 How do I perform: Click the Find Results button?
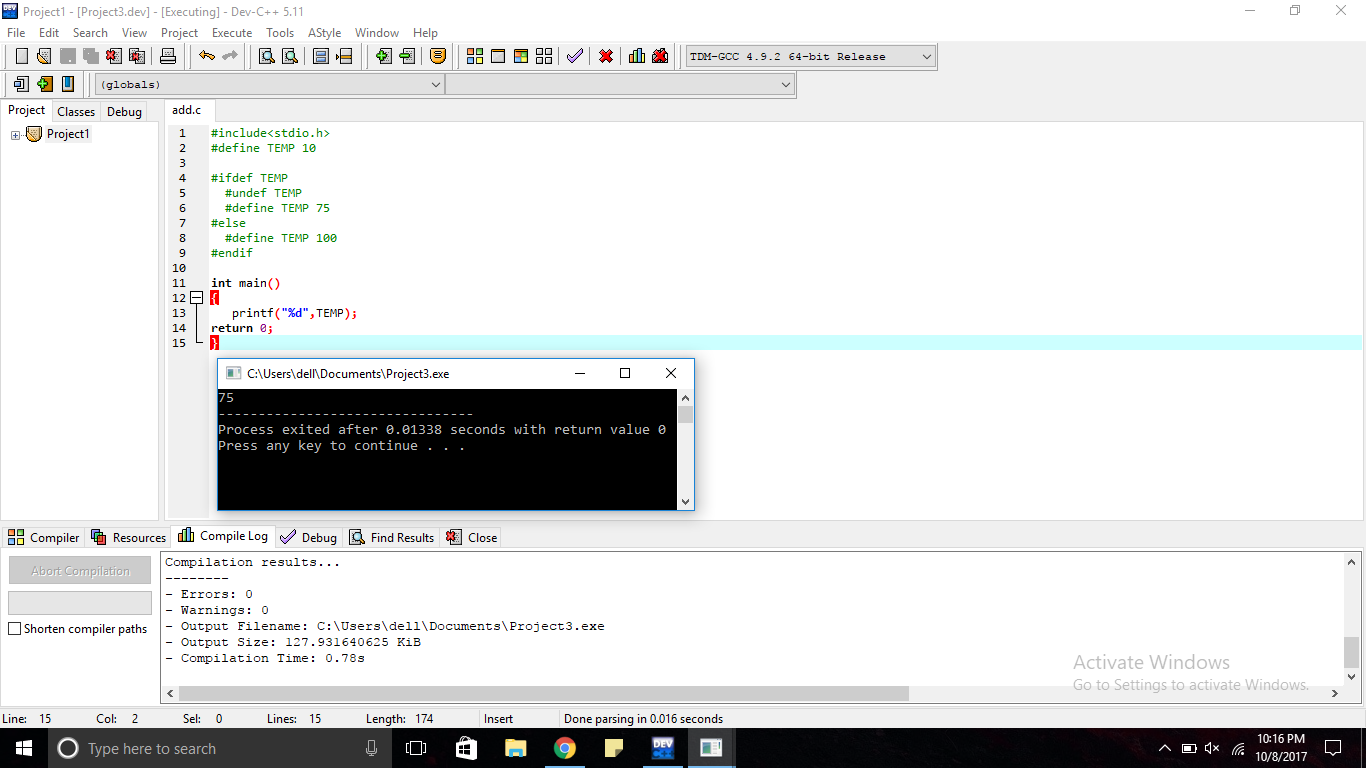click(391, 537)
